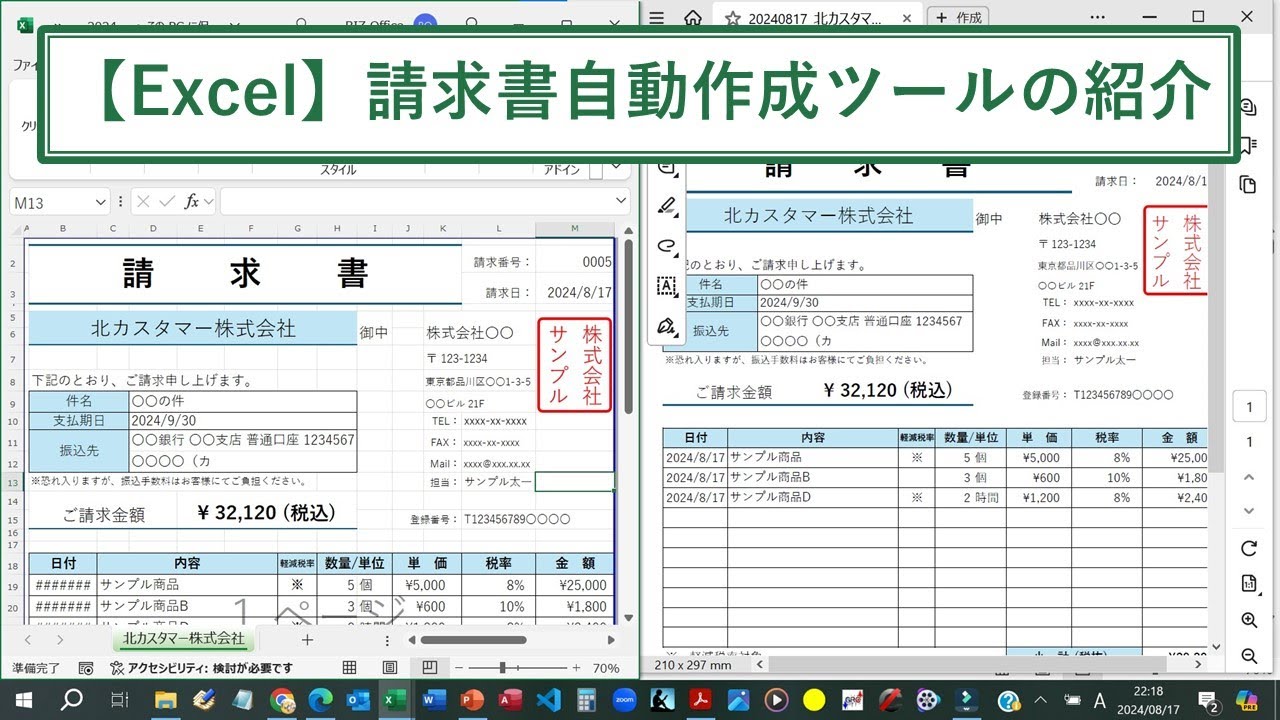Zoom out with the PDF magnifier minus icon
Screen dimensions: 1280x720
(1249, 656)
